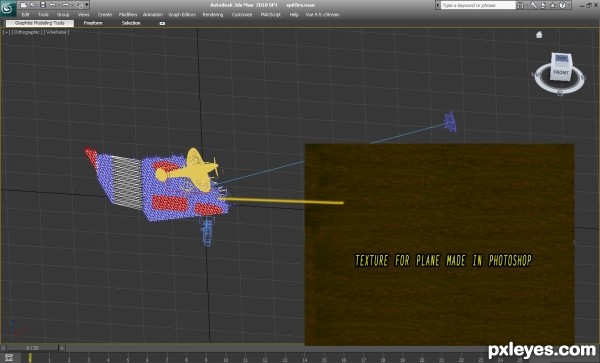
Task: Expand the InfoCenter search field arrow
Action: click(x=438, y=5)
